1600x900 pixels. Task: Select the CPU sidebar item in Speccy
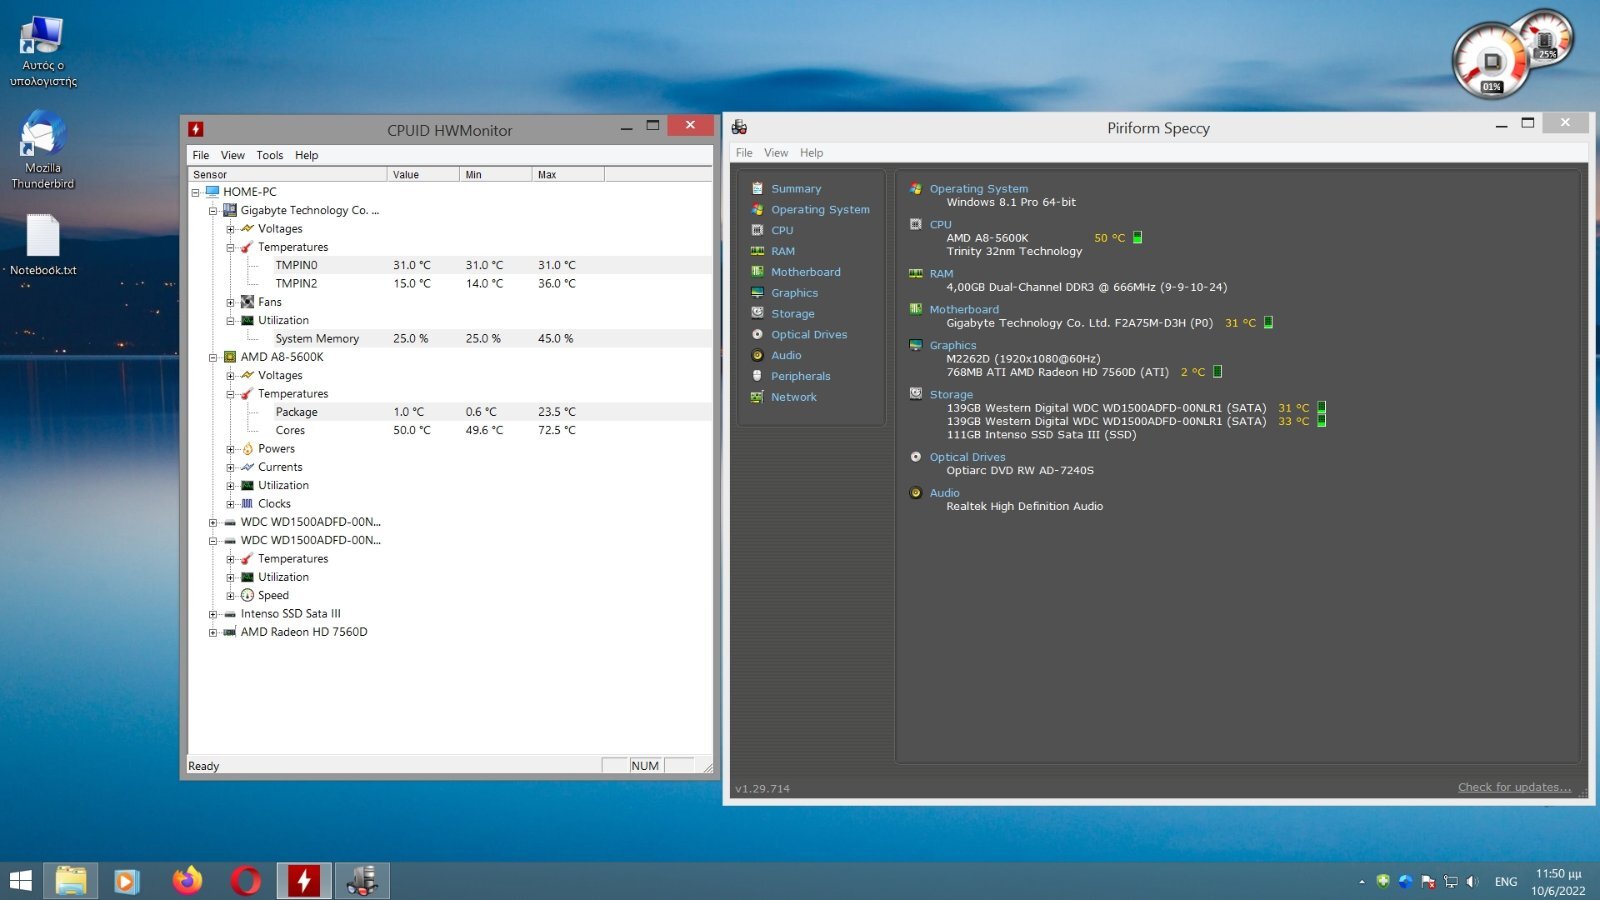(782, 231)
